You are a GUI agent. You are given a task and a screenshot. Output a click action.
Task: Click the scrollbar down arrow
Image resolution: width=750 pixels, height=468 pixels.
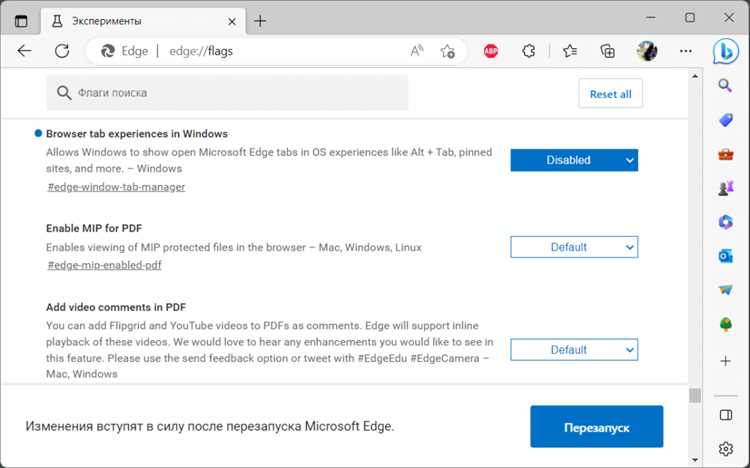click(695, 460)
